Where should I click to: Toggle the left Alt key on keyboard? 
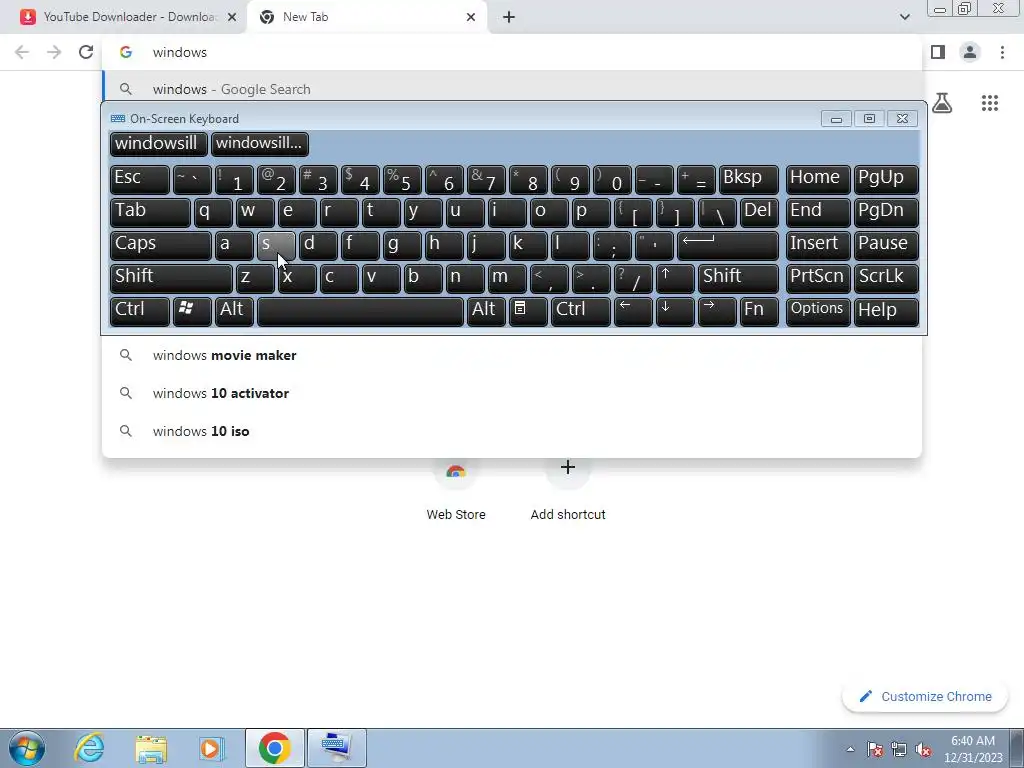coord(234,312)
